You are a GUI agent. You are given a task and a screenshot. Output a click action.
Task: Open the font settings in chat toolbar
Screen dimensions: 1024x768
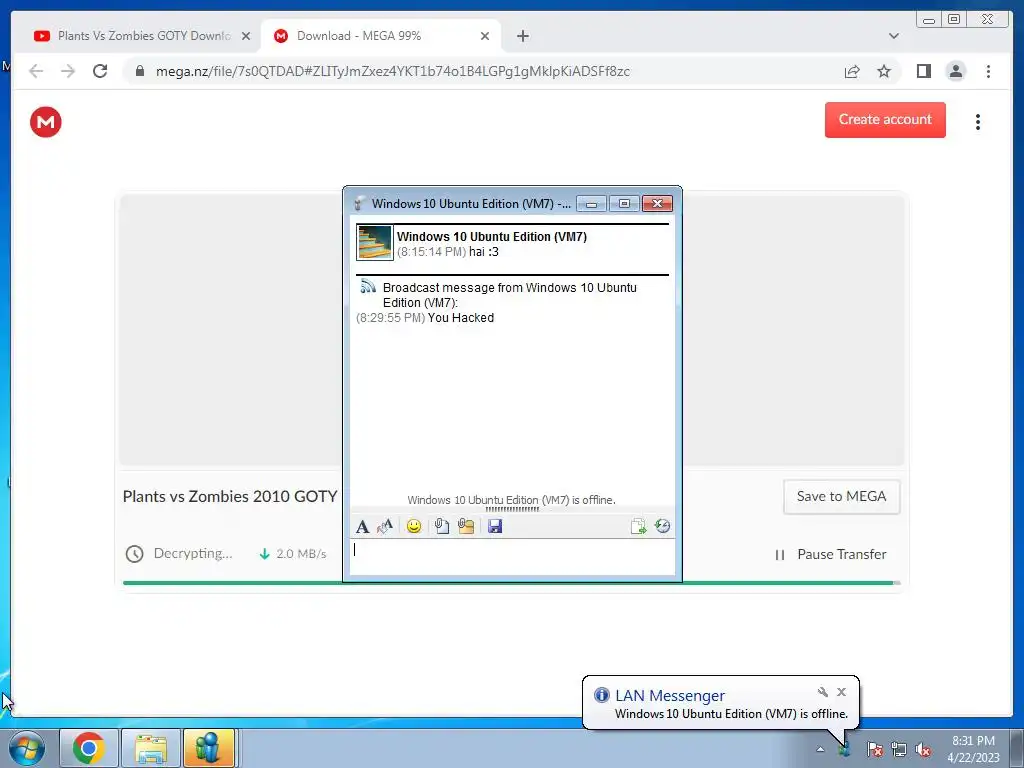click(362, 526)
